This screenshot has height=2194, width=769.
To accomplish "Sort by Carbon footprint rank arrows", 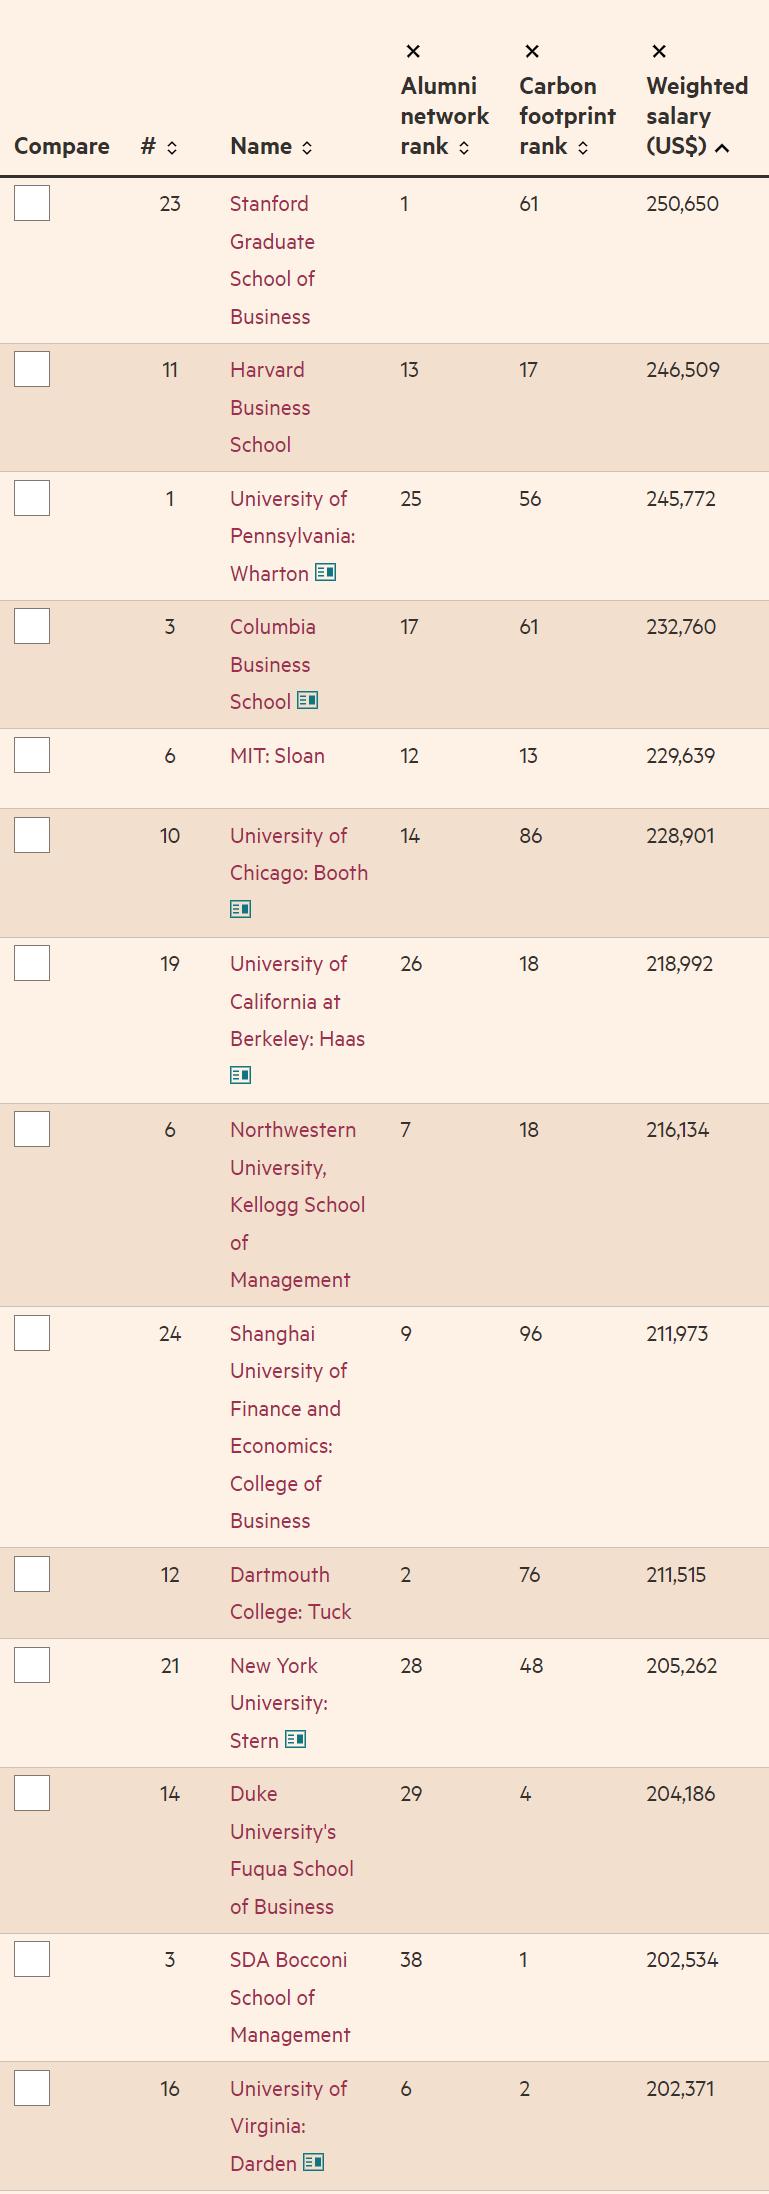I will [x=583, y=148].
